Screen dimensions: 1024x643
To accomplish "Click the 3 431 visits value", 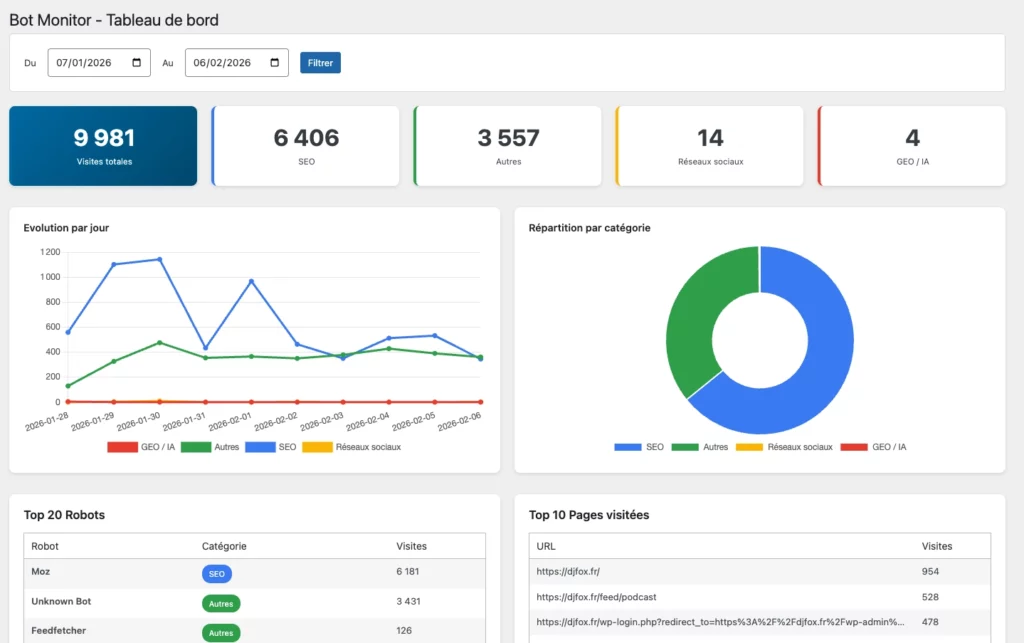I will coord(408,601).
